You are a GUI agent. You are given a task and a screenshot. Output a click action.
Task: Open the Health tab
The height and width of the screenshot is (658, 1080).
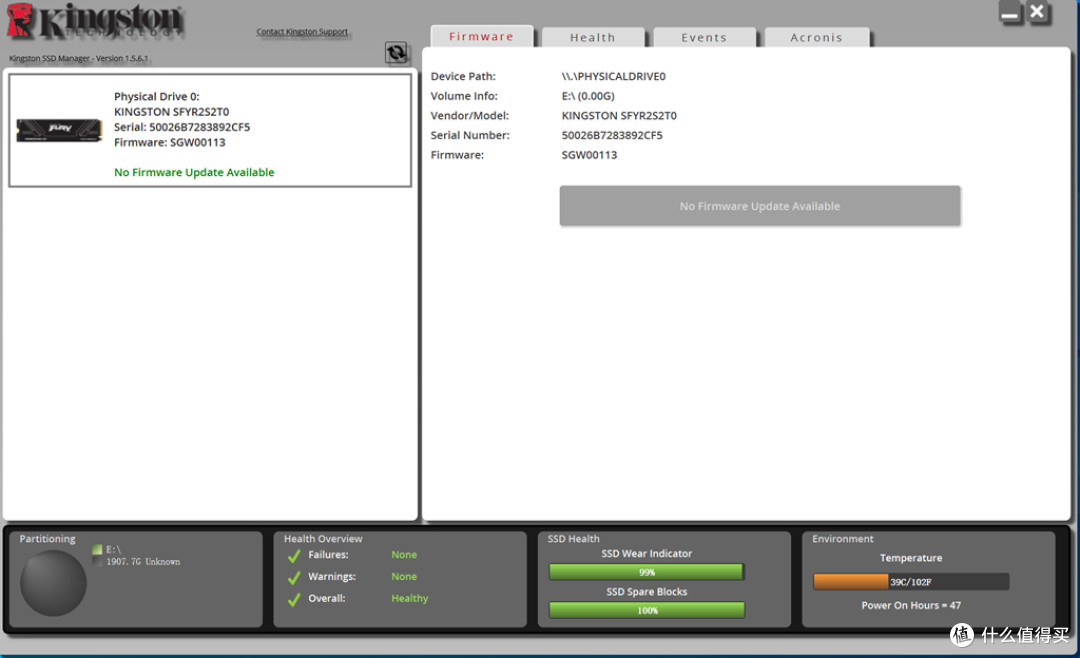click(x=593, y=37)
